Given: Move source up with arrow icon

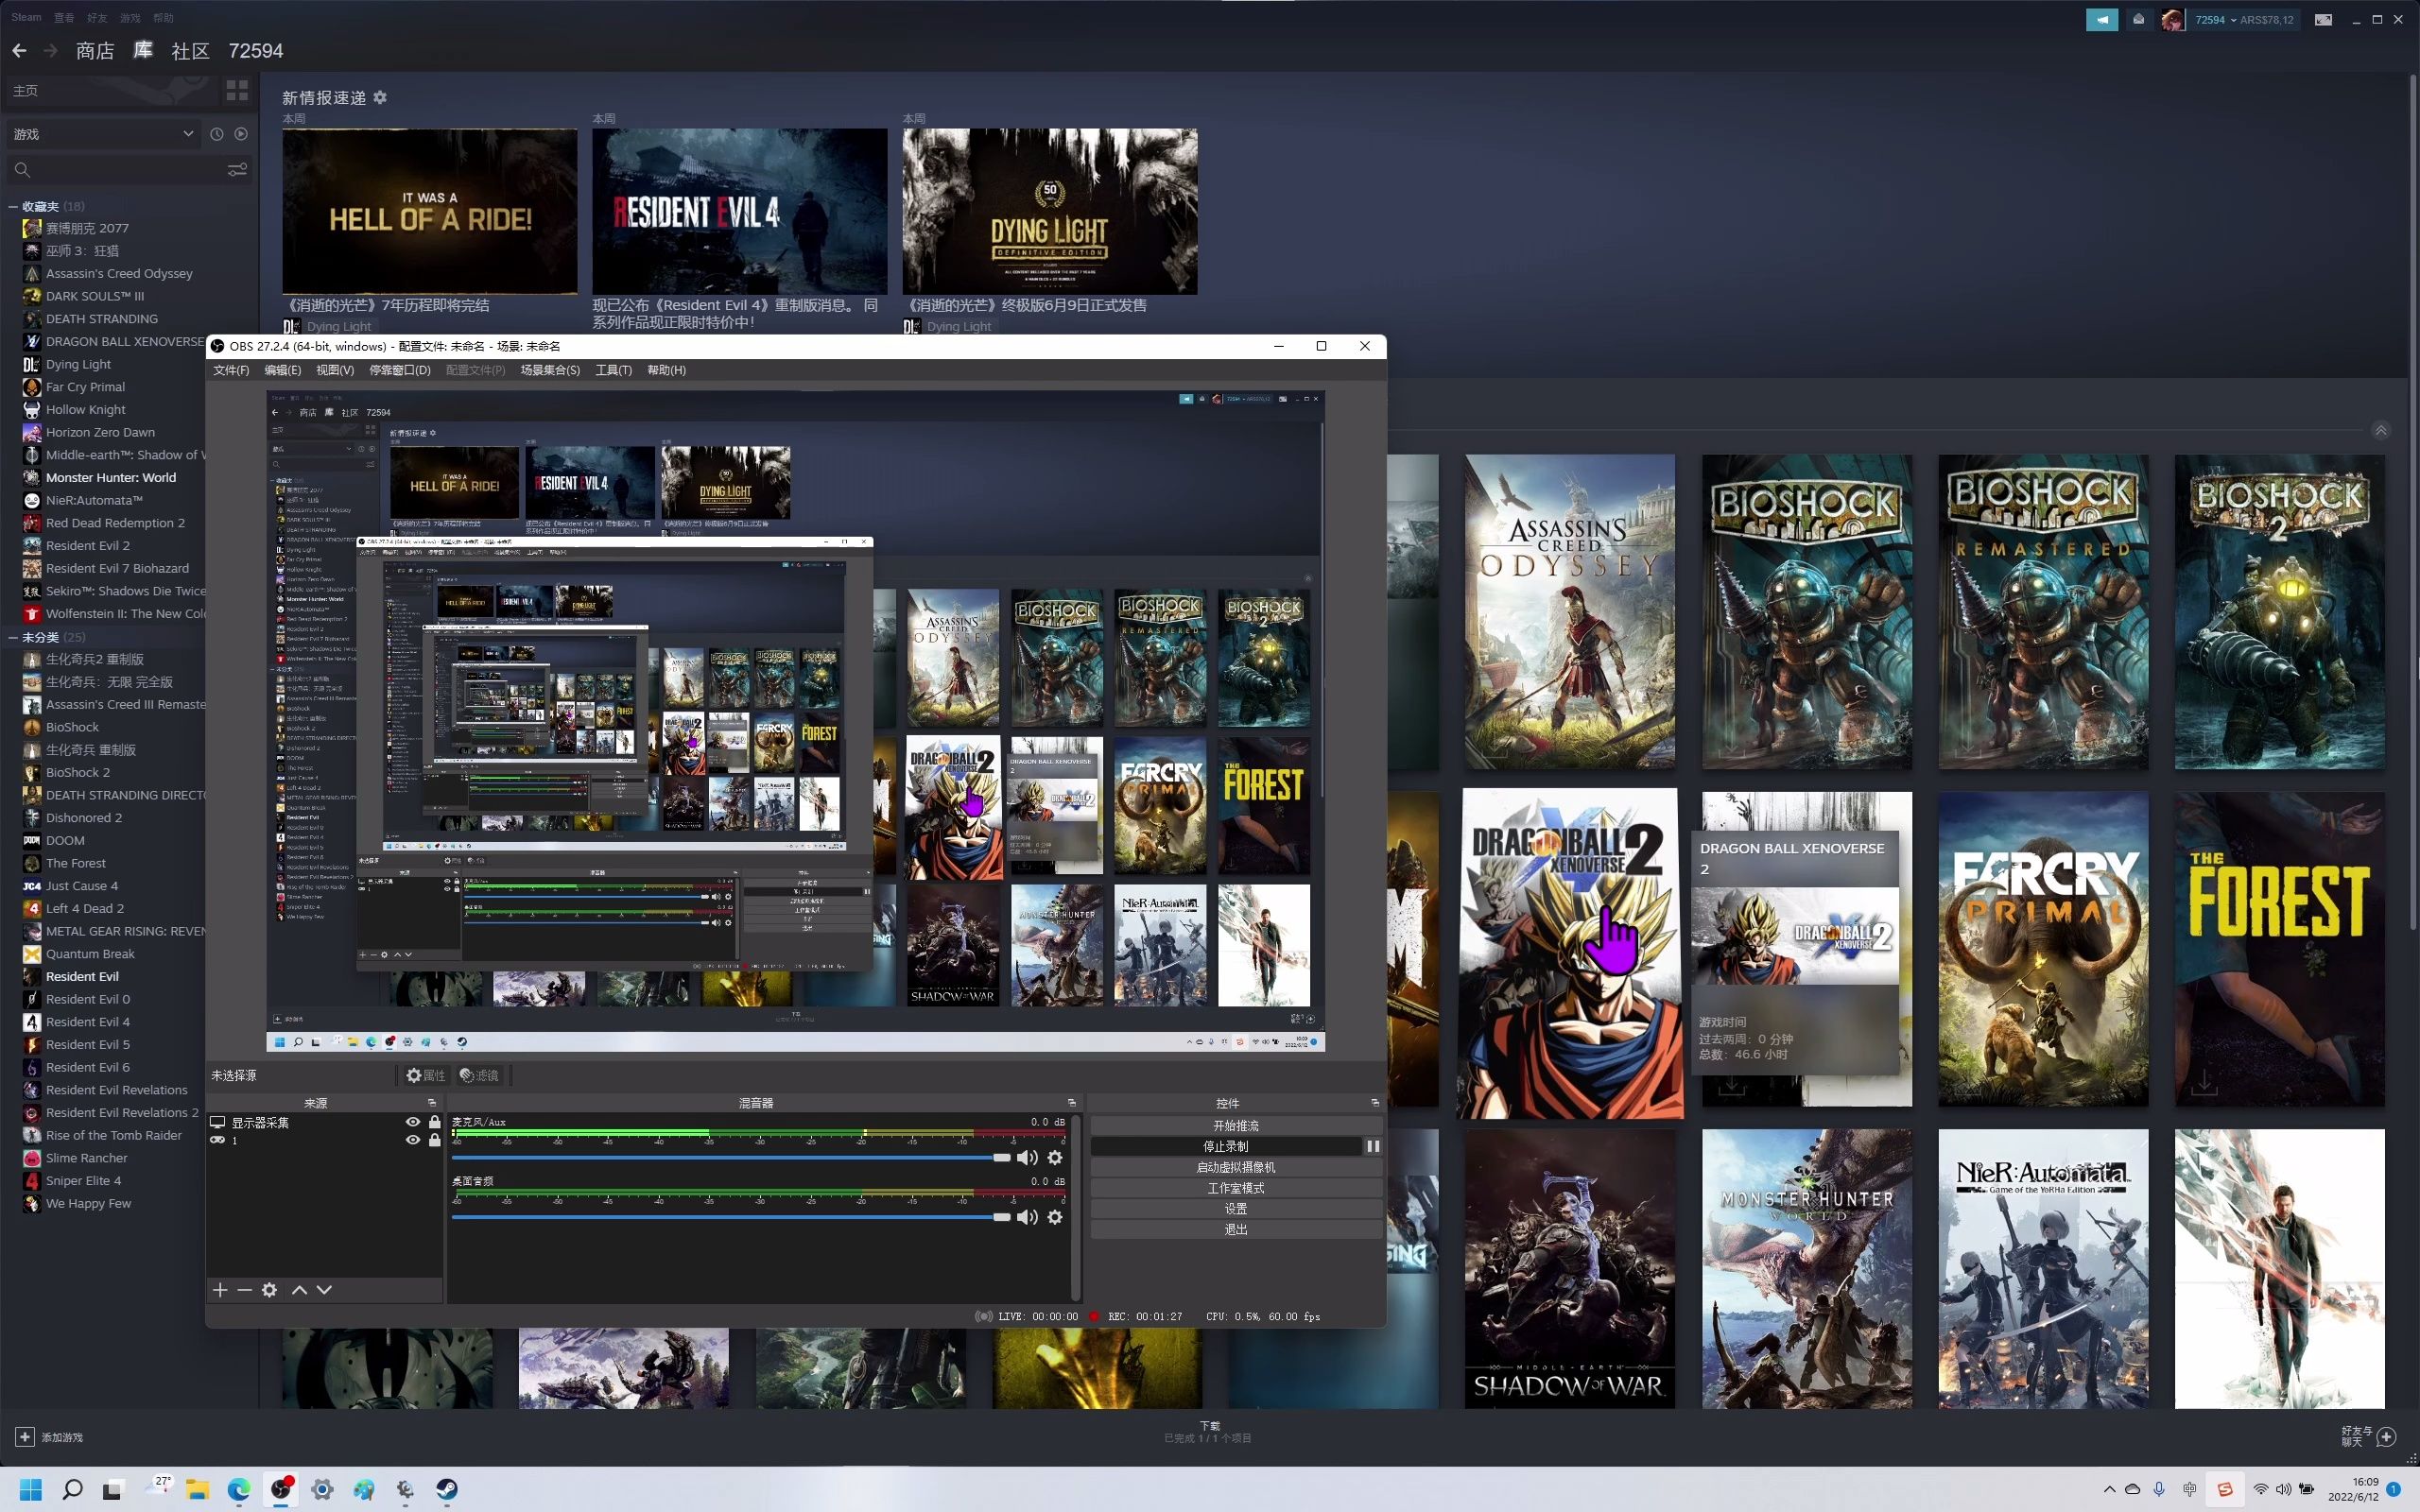Looking at the screenshot, I should (299, 1290).
